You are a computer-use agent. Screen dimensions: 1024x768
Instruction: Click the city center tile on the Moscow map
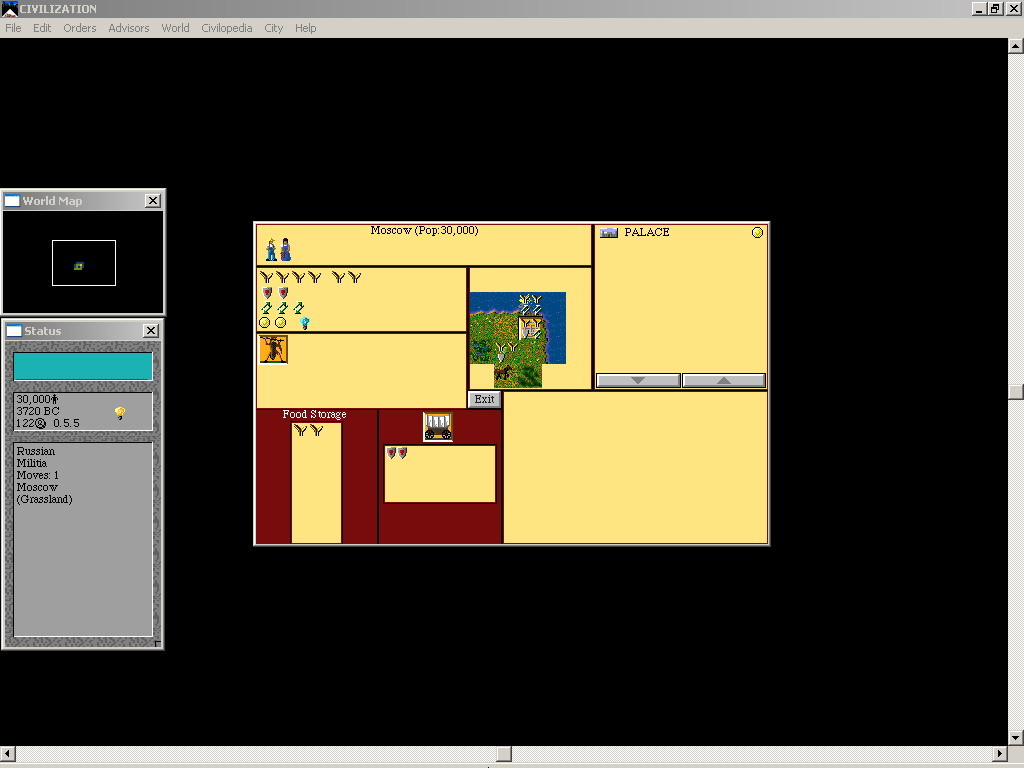pos(530,328)
